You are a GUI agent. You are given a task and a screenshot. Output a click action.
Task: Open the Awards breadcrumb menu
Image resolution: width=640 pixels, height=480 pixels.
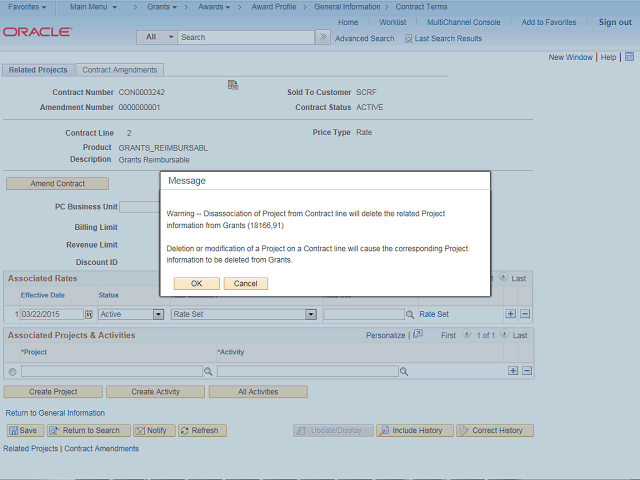[214, 7]
